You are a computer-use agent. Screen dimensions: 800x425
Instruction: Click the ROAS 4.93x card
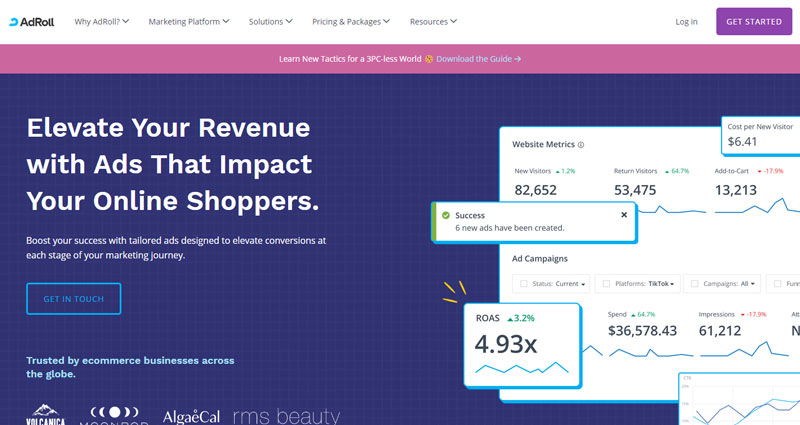pos(522,345)
